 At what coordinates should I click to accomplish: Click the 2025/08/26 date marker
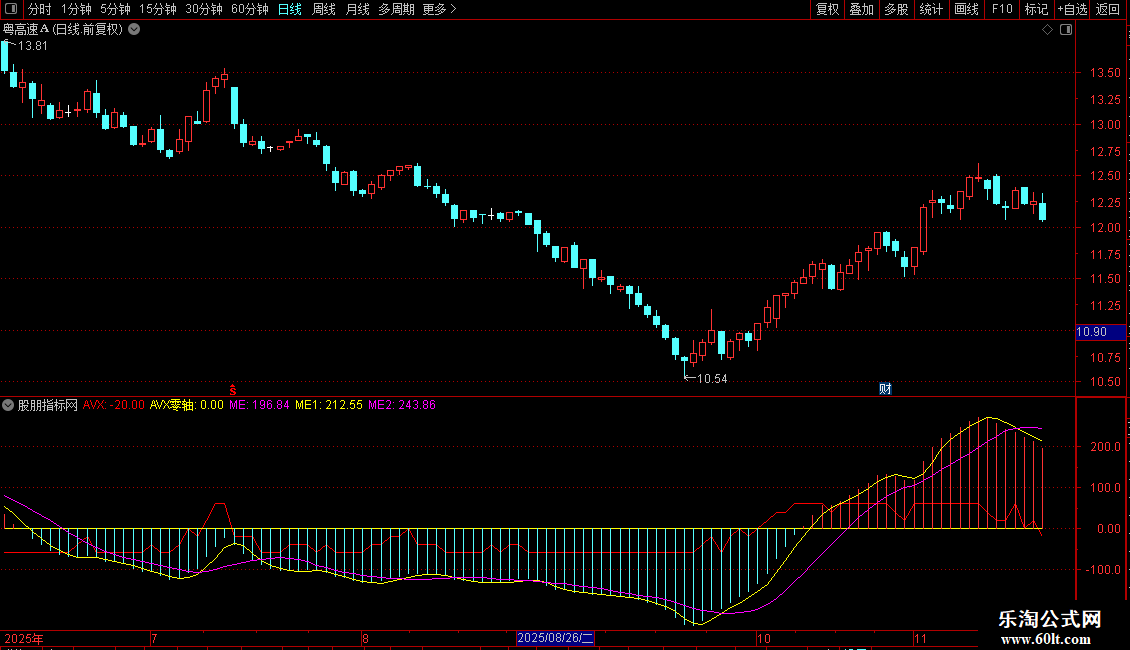coord(556,638)
